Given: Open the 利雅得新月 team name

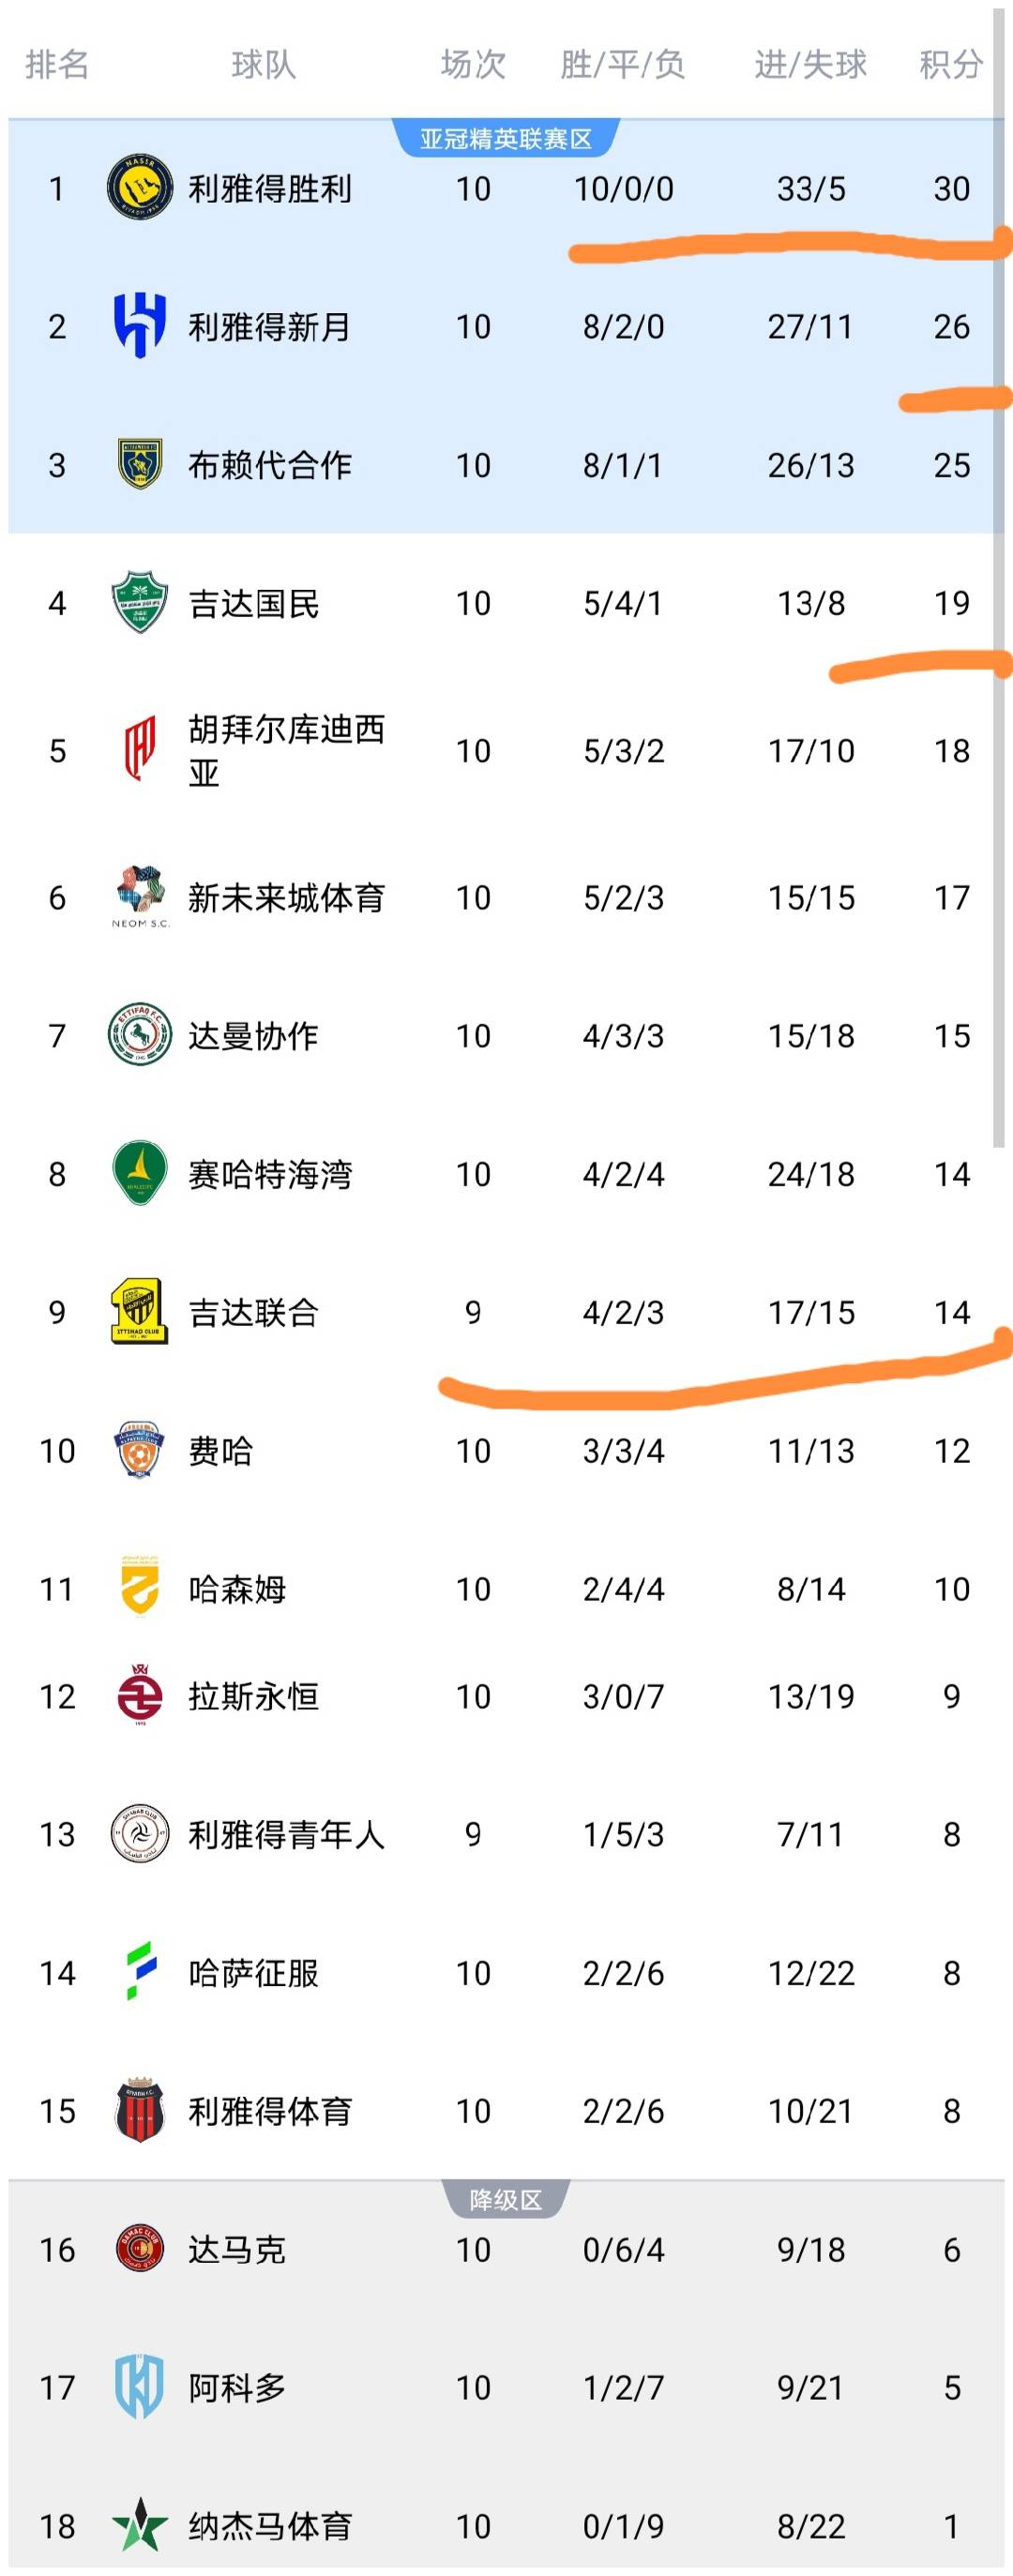Looking at the screenshot, I should (x=270, y=327).
